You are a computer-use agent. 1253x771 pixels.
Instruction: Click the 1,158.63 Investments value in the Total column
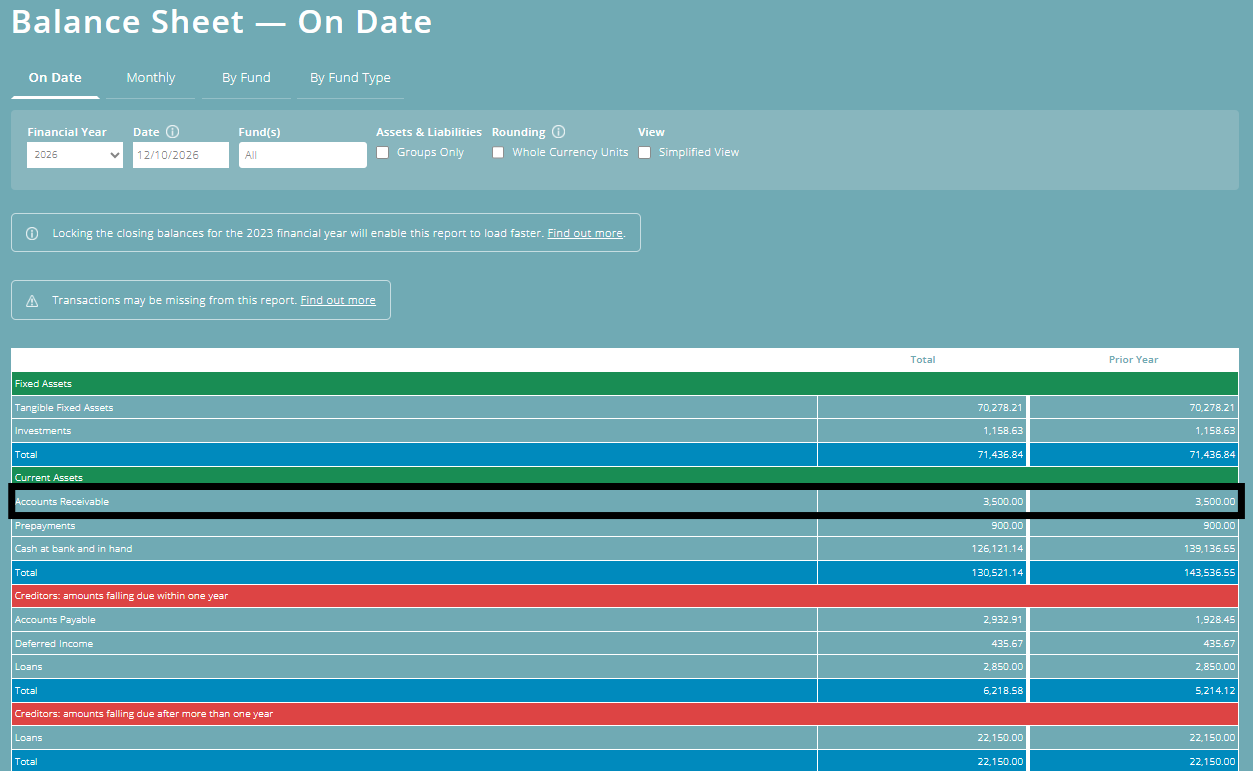click(x=1003, y=431)
